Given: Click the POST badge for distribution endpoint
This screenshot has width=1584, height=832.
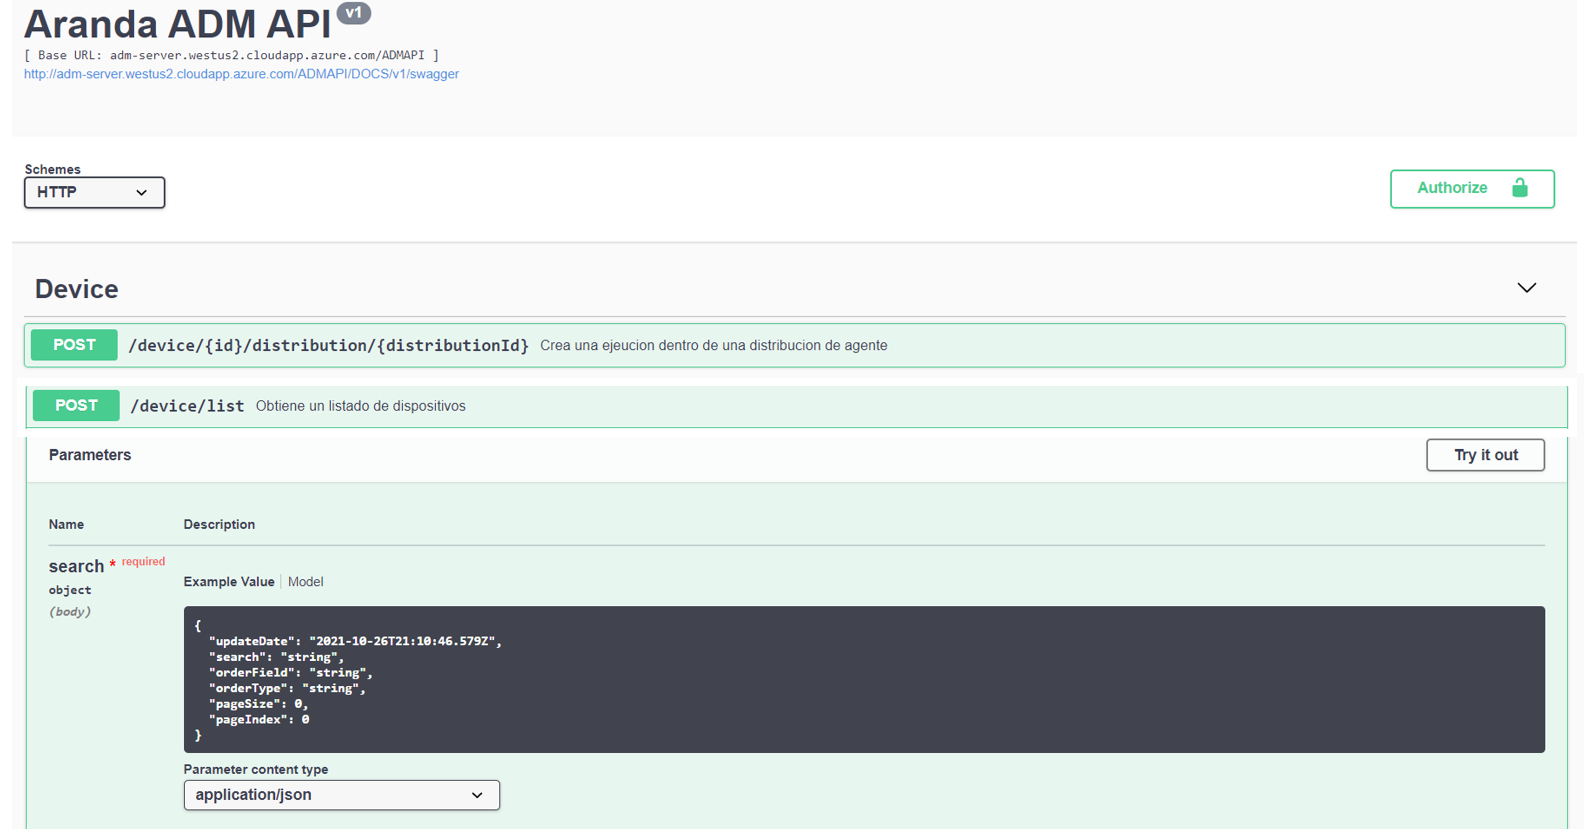Looking at the screenshot, I should [74, 345].
